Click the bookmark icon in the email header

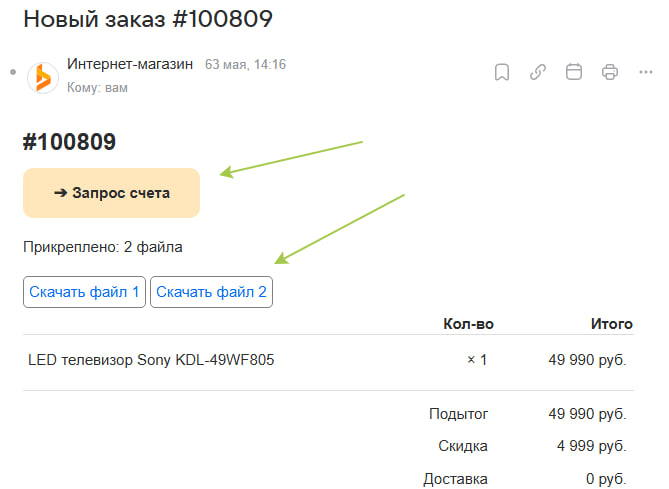502,72
